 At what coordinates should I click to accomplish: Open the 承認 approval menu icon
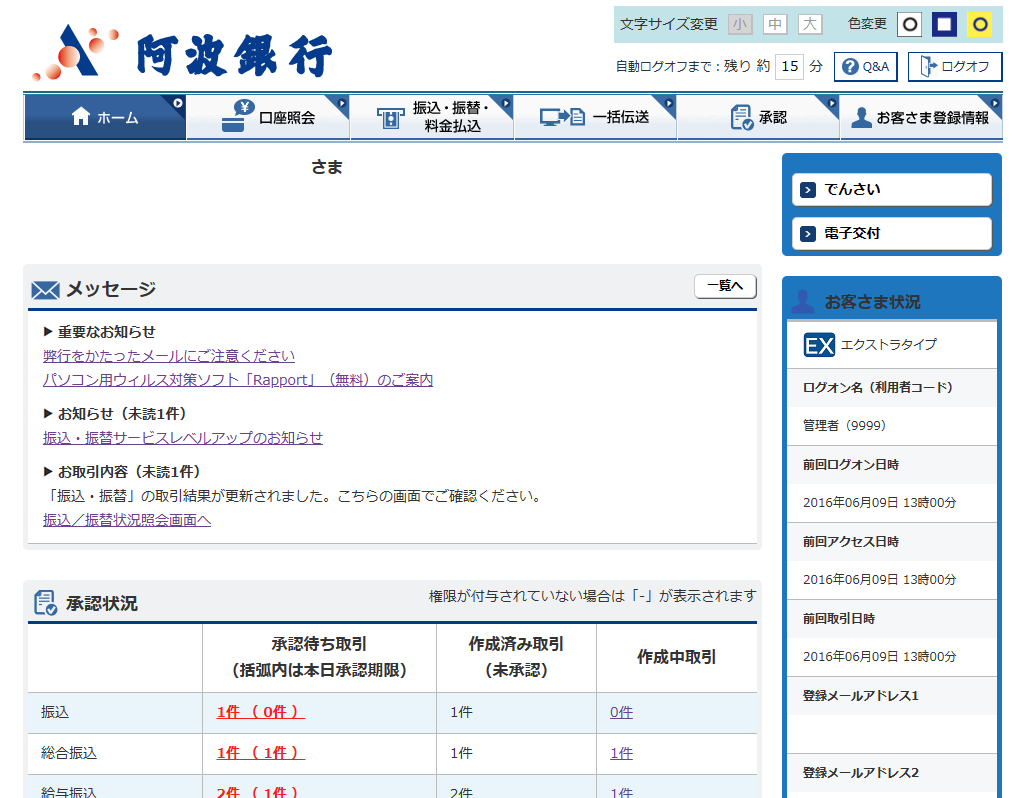tap(741, 117)
